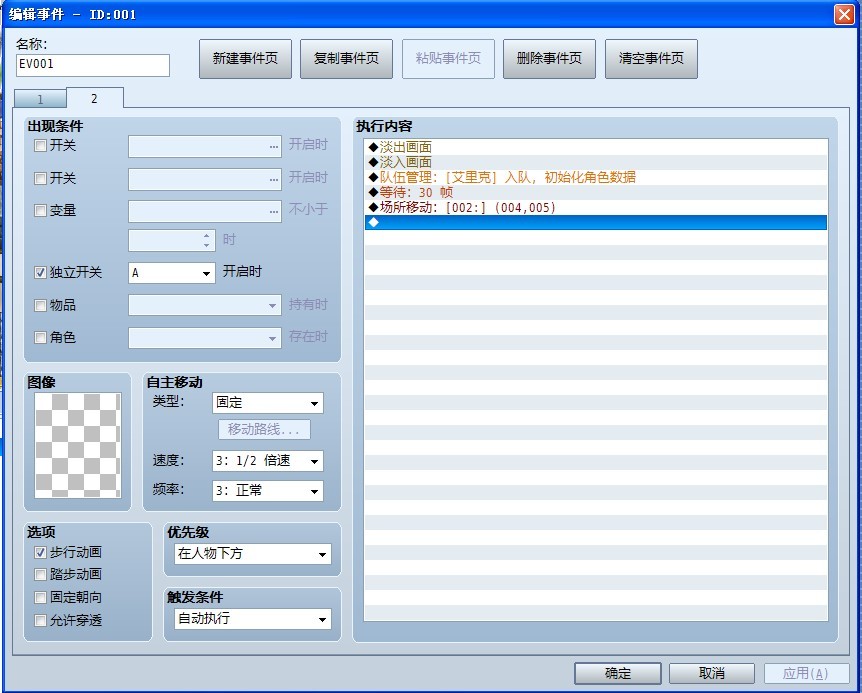Open the 优先级 在人物下方 dropdown
This screenshot has width=862, height=693.
click(x=253, y=554)
